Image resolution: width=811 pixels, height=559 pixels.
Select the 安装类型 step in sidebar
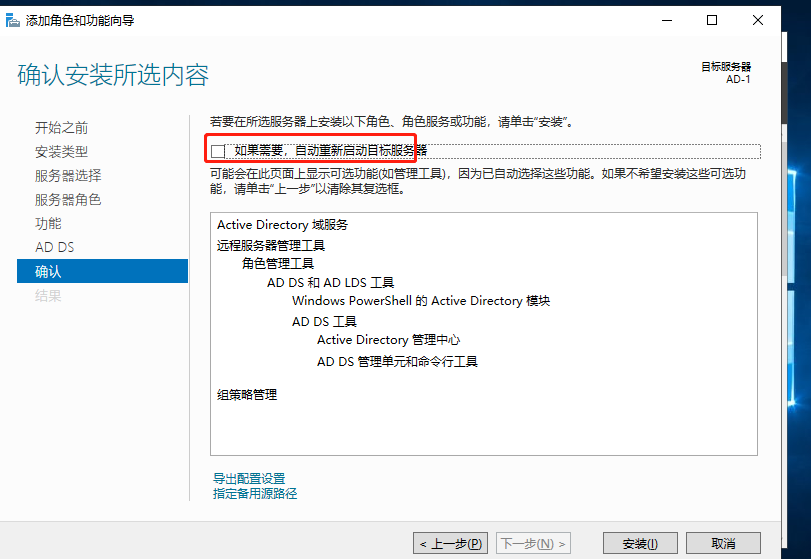(61, 152)
